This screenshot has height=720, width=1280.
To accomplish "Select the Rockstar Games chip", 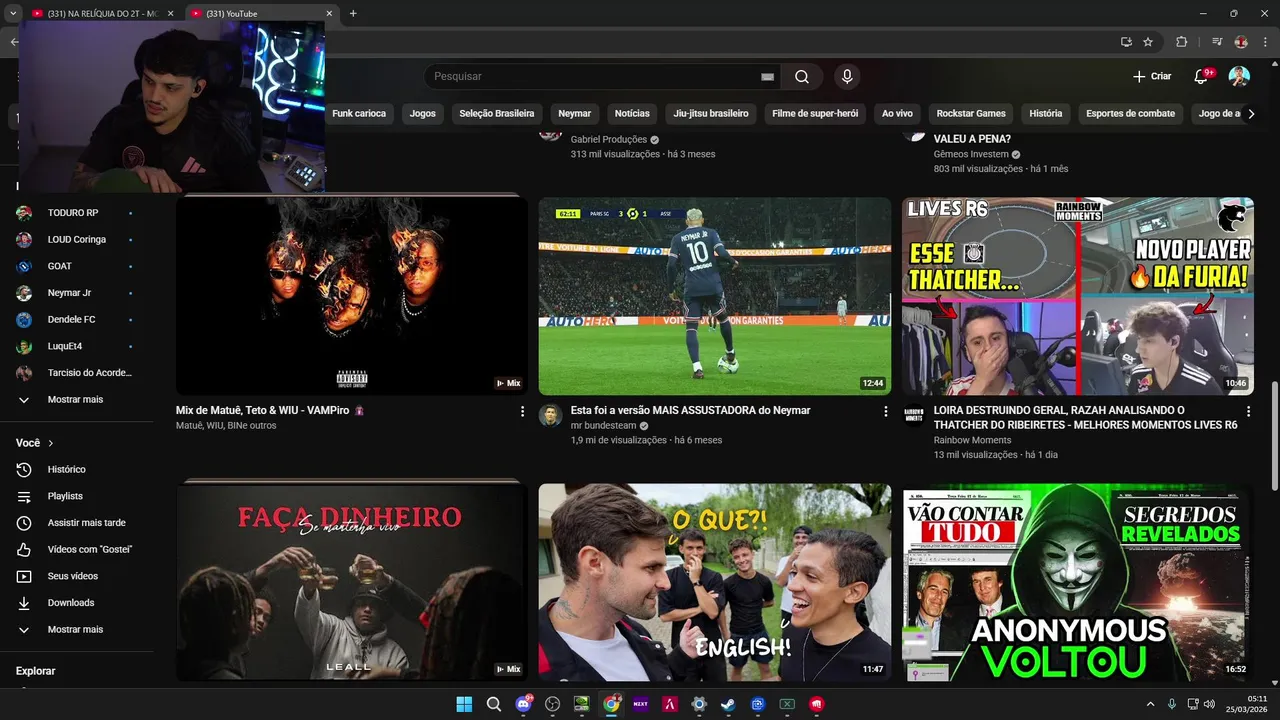I will pos(971,113).
